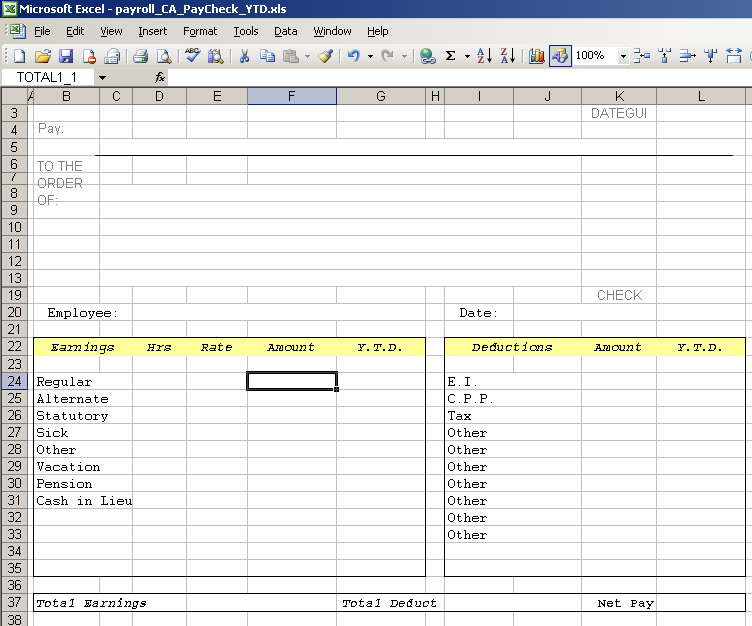
Task: Expand the Zoom percentage dropdown
Action: (x=623, y=56)
